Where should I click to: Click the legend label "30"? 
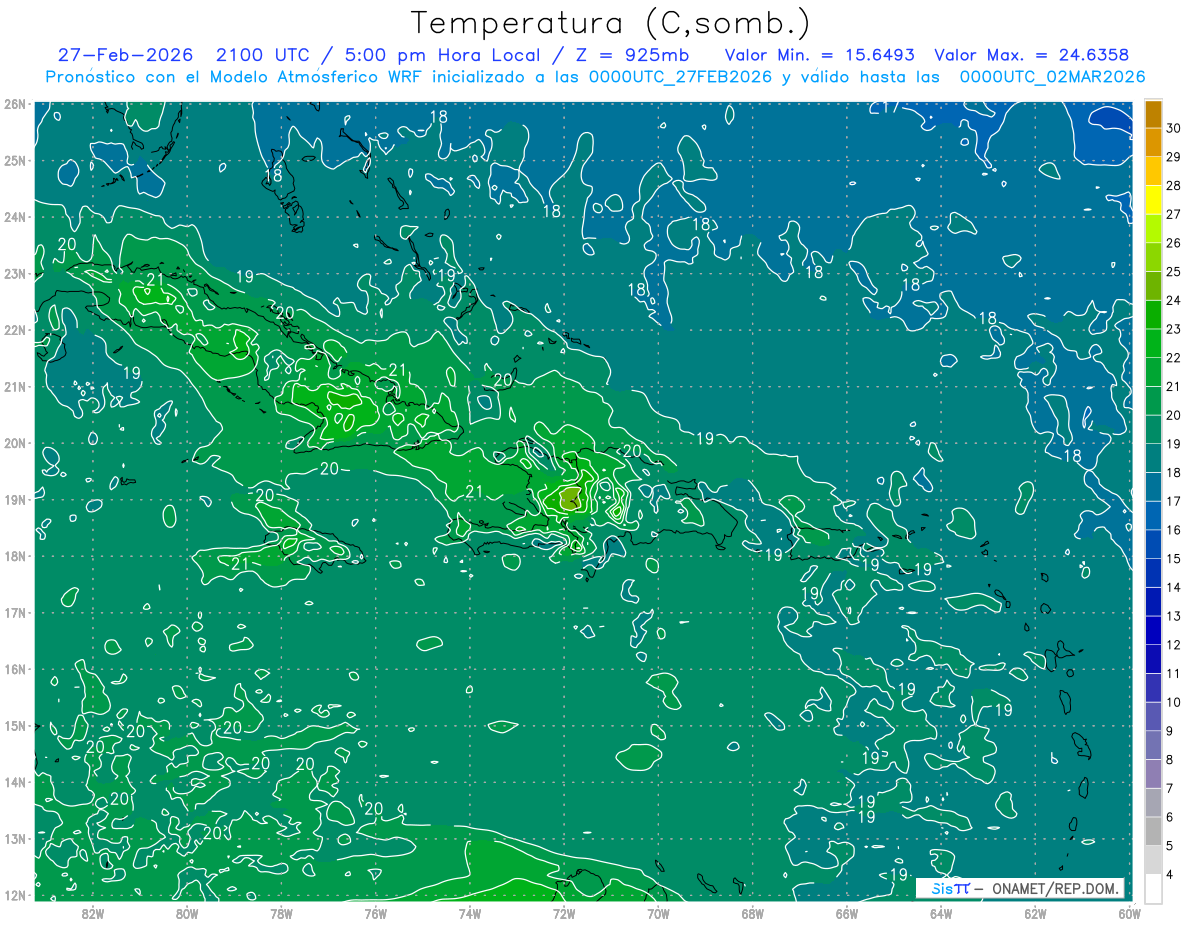click(1174, 128)
